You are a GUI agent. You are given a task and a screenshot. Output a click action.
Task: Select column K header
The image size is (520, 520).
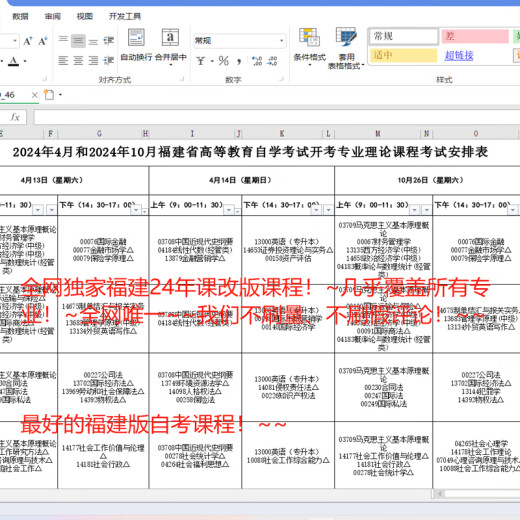pyautogui.click(x=282, y=134)
